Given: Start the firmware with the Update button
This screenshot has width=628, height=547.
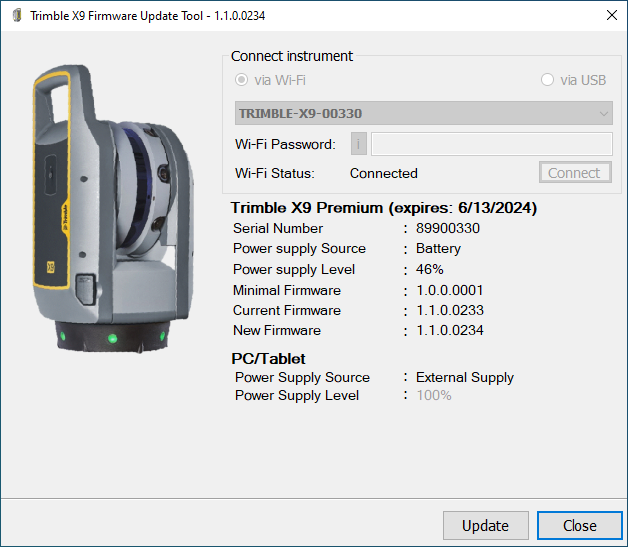Looking at the screenshot, I should tap(485, 525).
